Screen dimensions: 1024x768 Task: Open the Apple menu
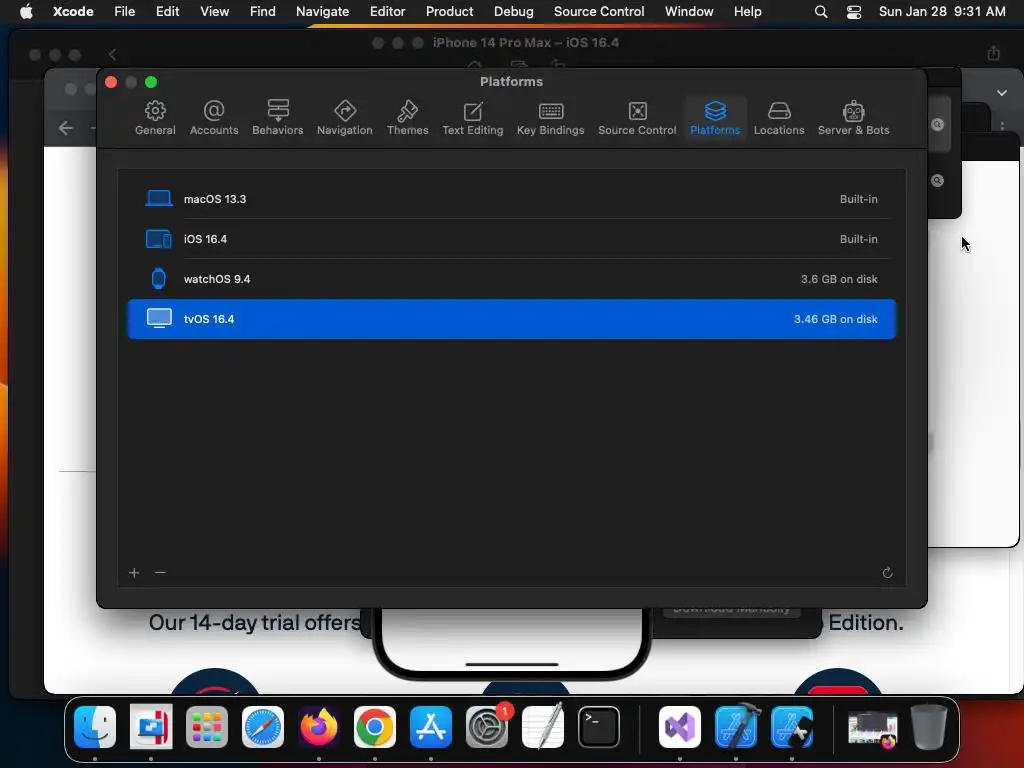[26, 12]
